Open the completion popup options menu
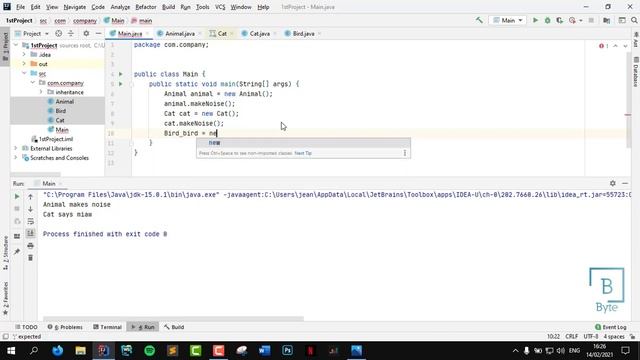The image size is (640, 360). tap(404, 153)
